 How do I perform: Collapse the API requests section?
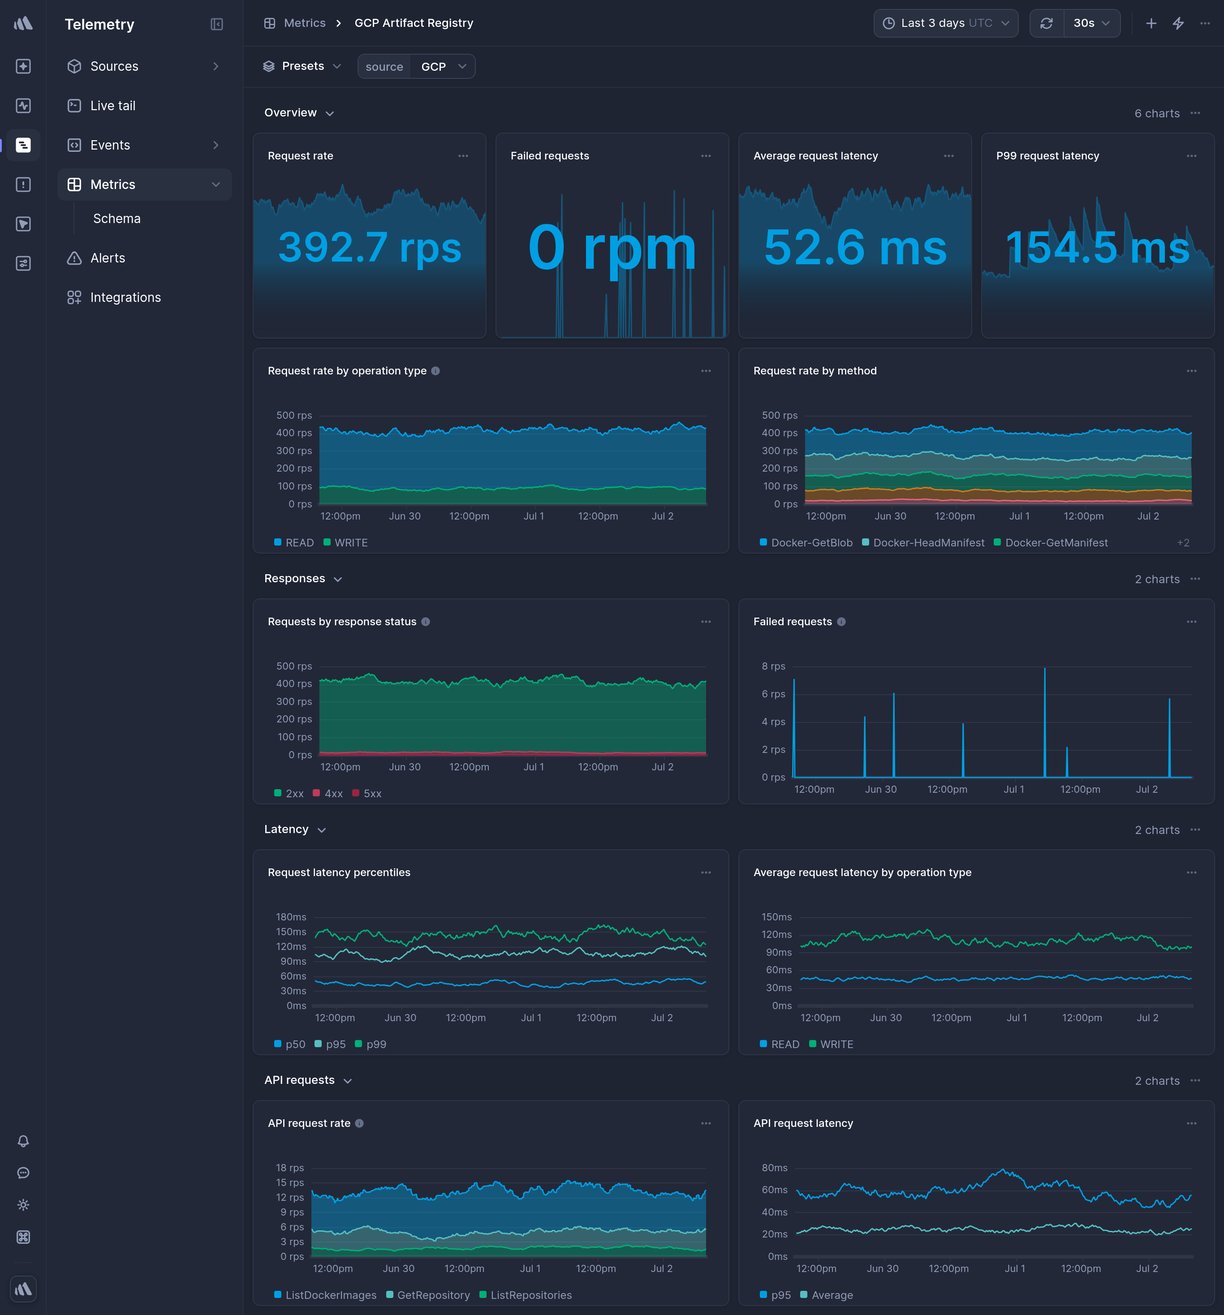tap(308, 1081)
